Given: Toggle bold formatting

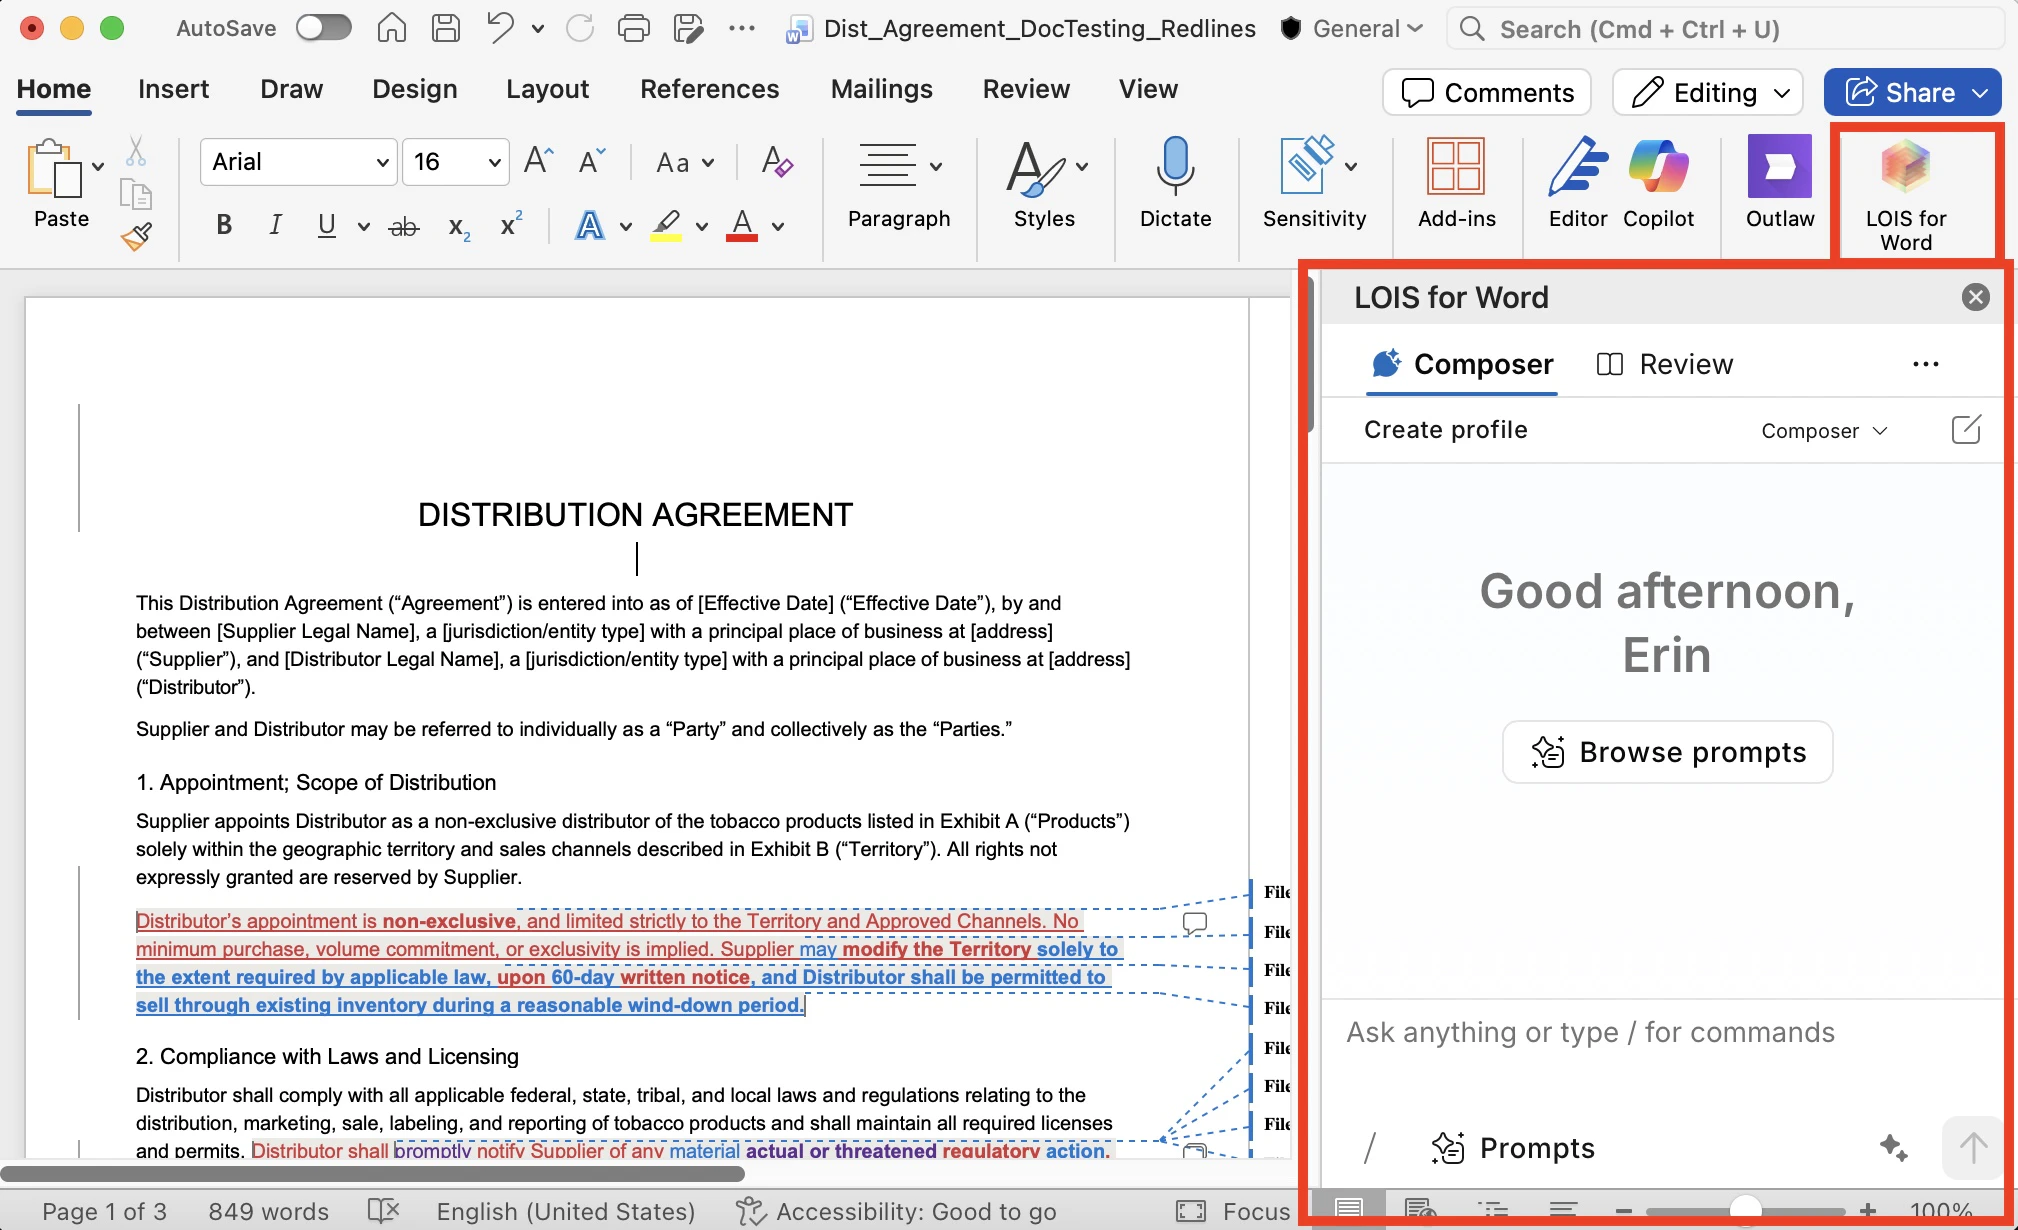Looking at the screenshot, I should tap(224, 226).
